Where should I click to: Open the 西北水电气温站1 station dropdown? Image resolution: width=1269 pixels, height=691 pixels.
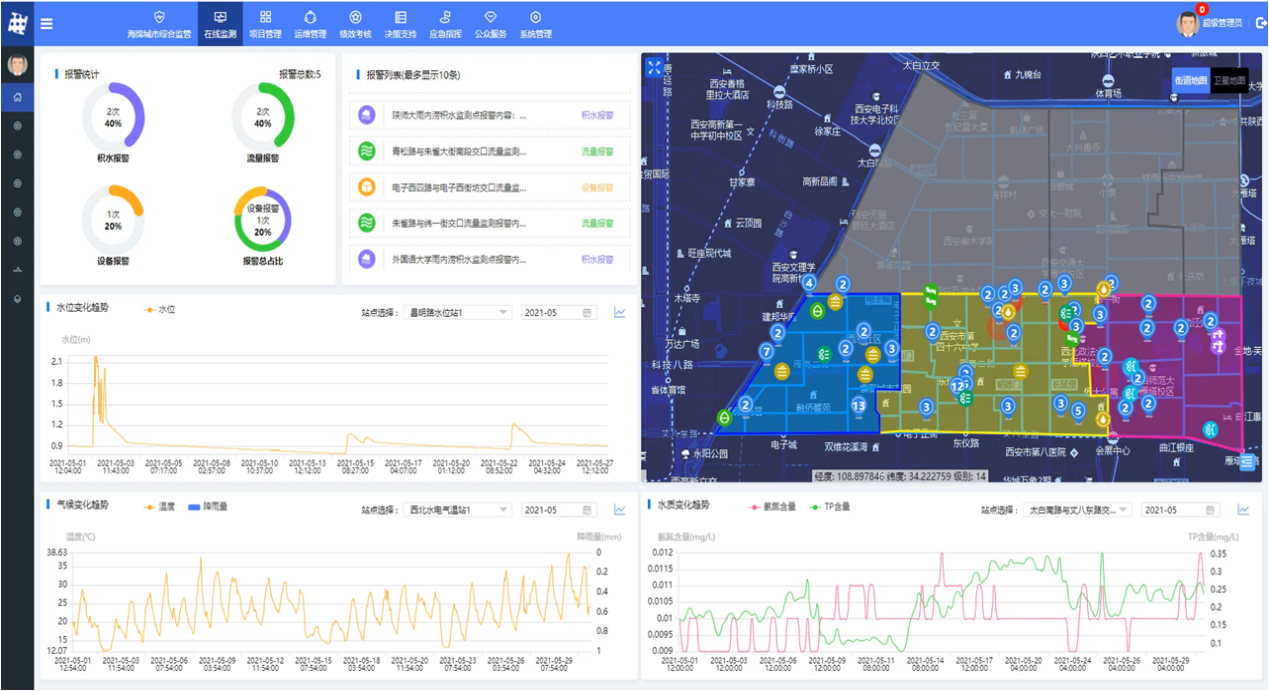click(458, 510)
